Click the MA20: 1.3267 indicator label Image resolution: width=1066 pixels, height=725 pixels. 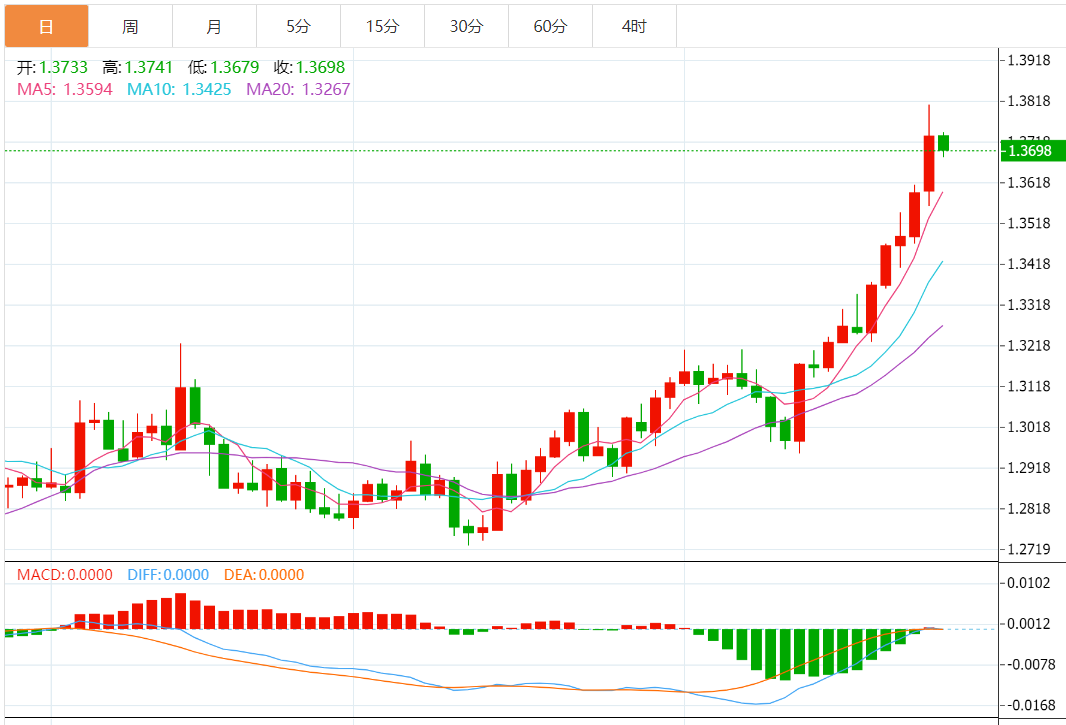(298, 89)
